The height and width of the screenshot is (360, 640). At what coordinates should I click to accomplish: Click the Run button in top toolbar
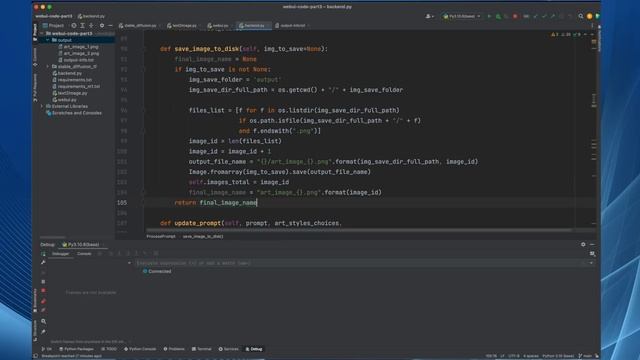tap(489, 16)
